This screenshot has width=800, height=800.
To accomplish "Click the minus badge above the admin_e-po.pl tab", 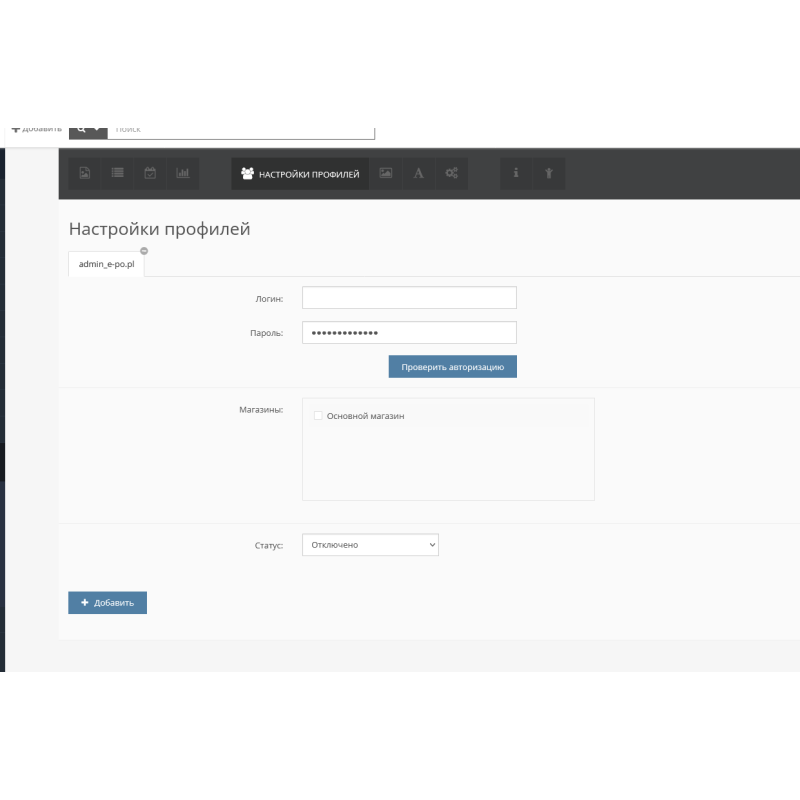I will click(144, 250).
